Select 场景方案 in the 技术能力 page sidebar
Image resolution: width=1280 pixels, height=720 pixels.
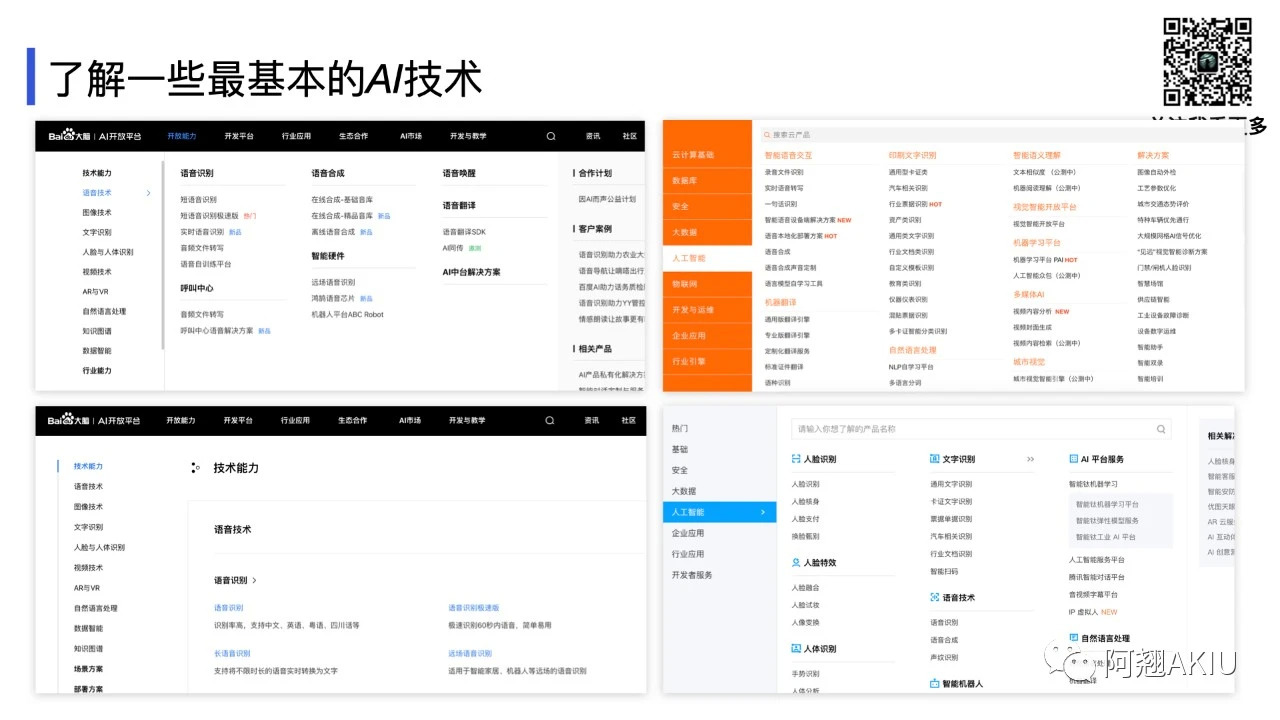[88, 669]
